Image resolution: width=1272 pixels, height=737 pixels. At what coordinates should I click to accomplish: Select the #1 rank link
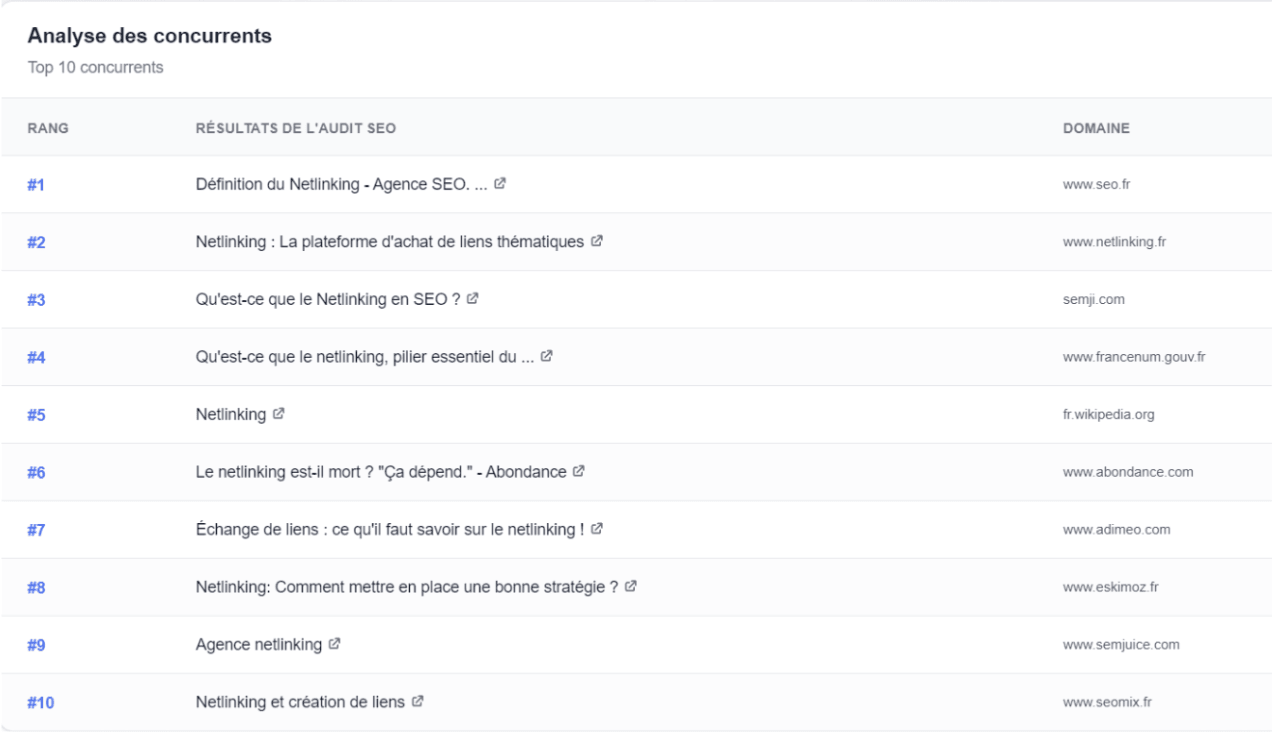pyautogui.click(x=34, y=185)
